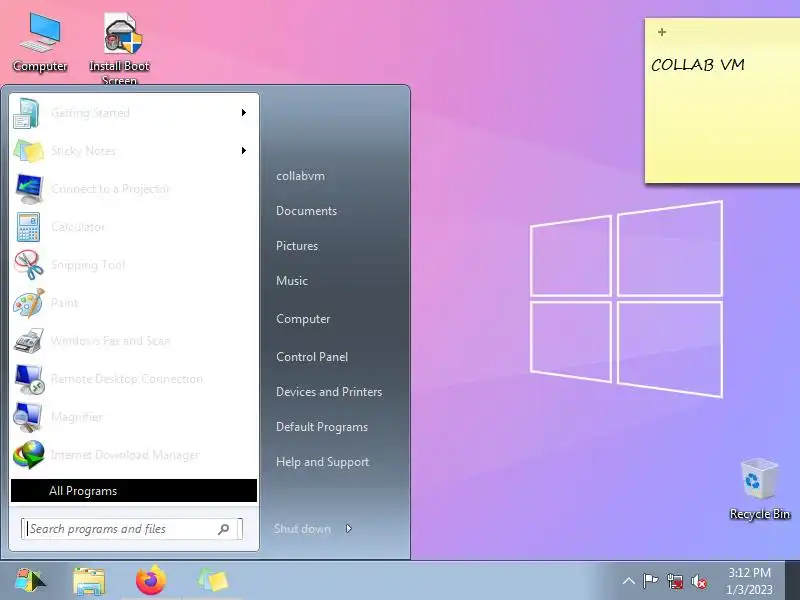Open Music from the Start menu

click(x=292, y=281)
